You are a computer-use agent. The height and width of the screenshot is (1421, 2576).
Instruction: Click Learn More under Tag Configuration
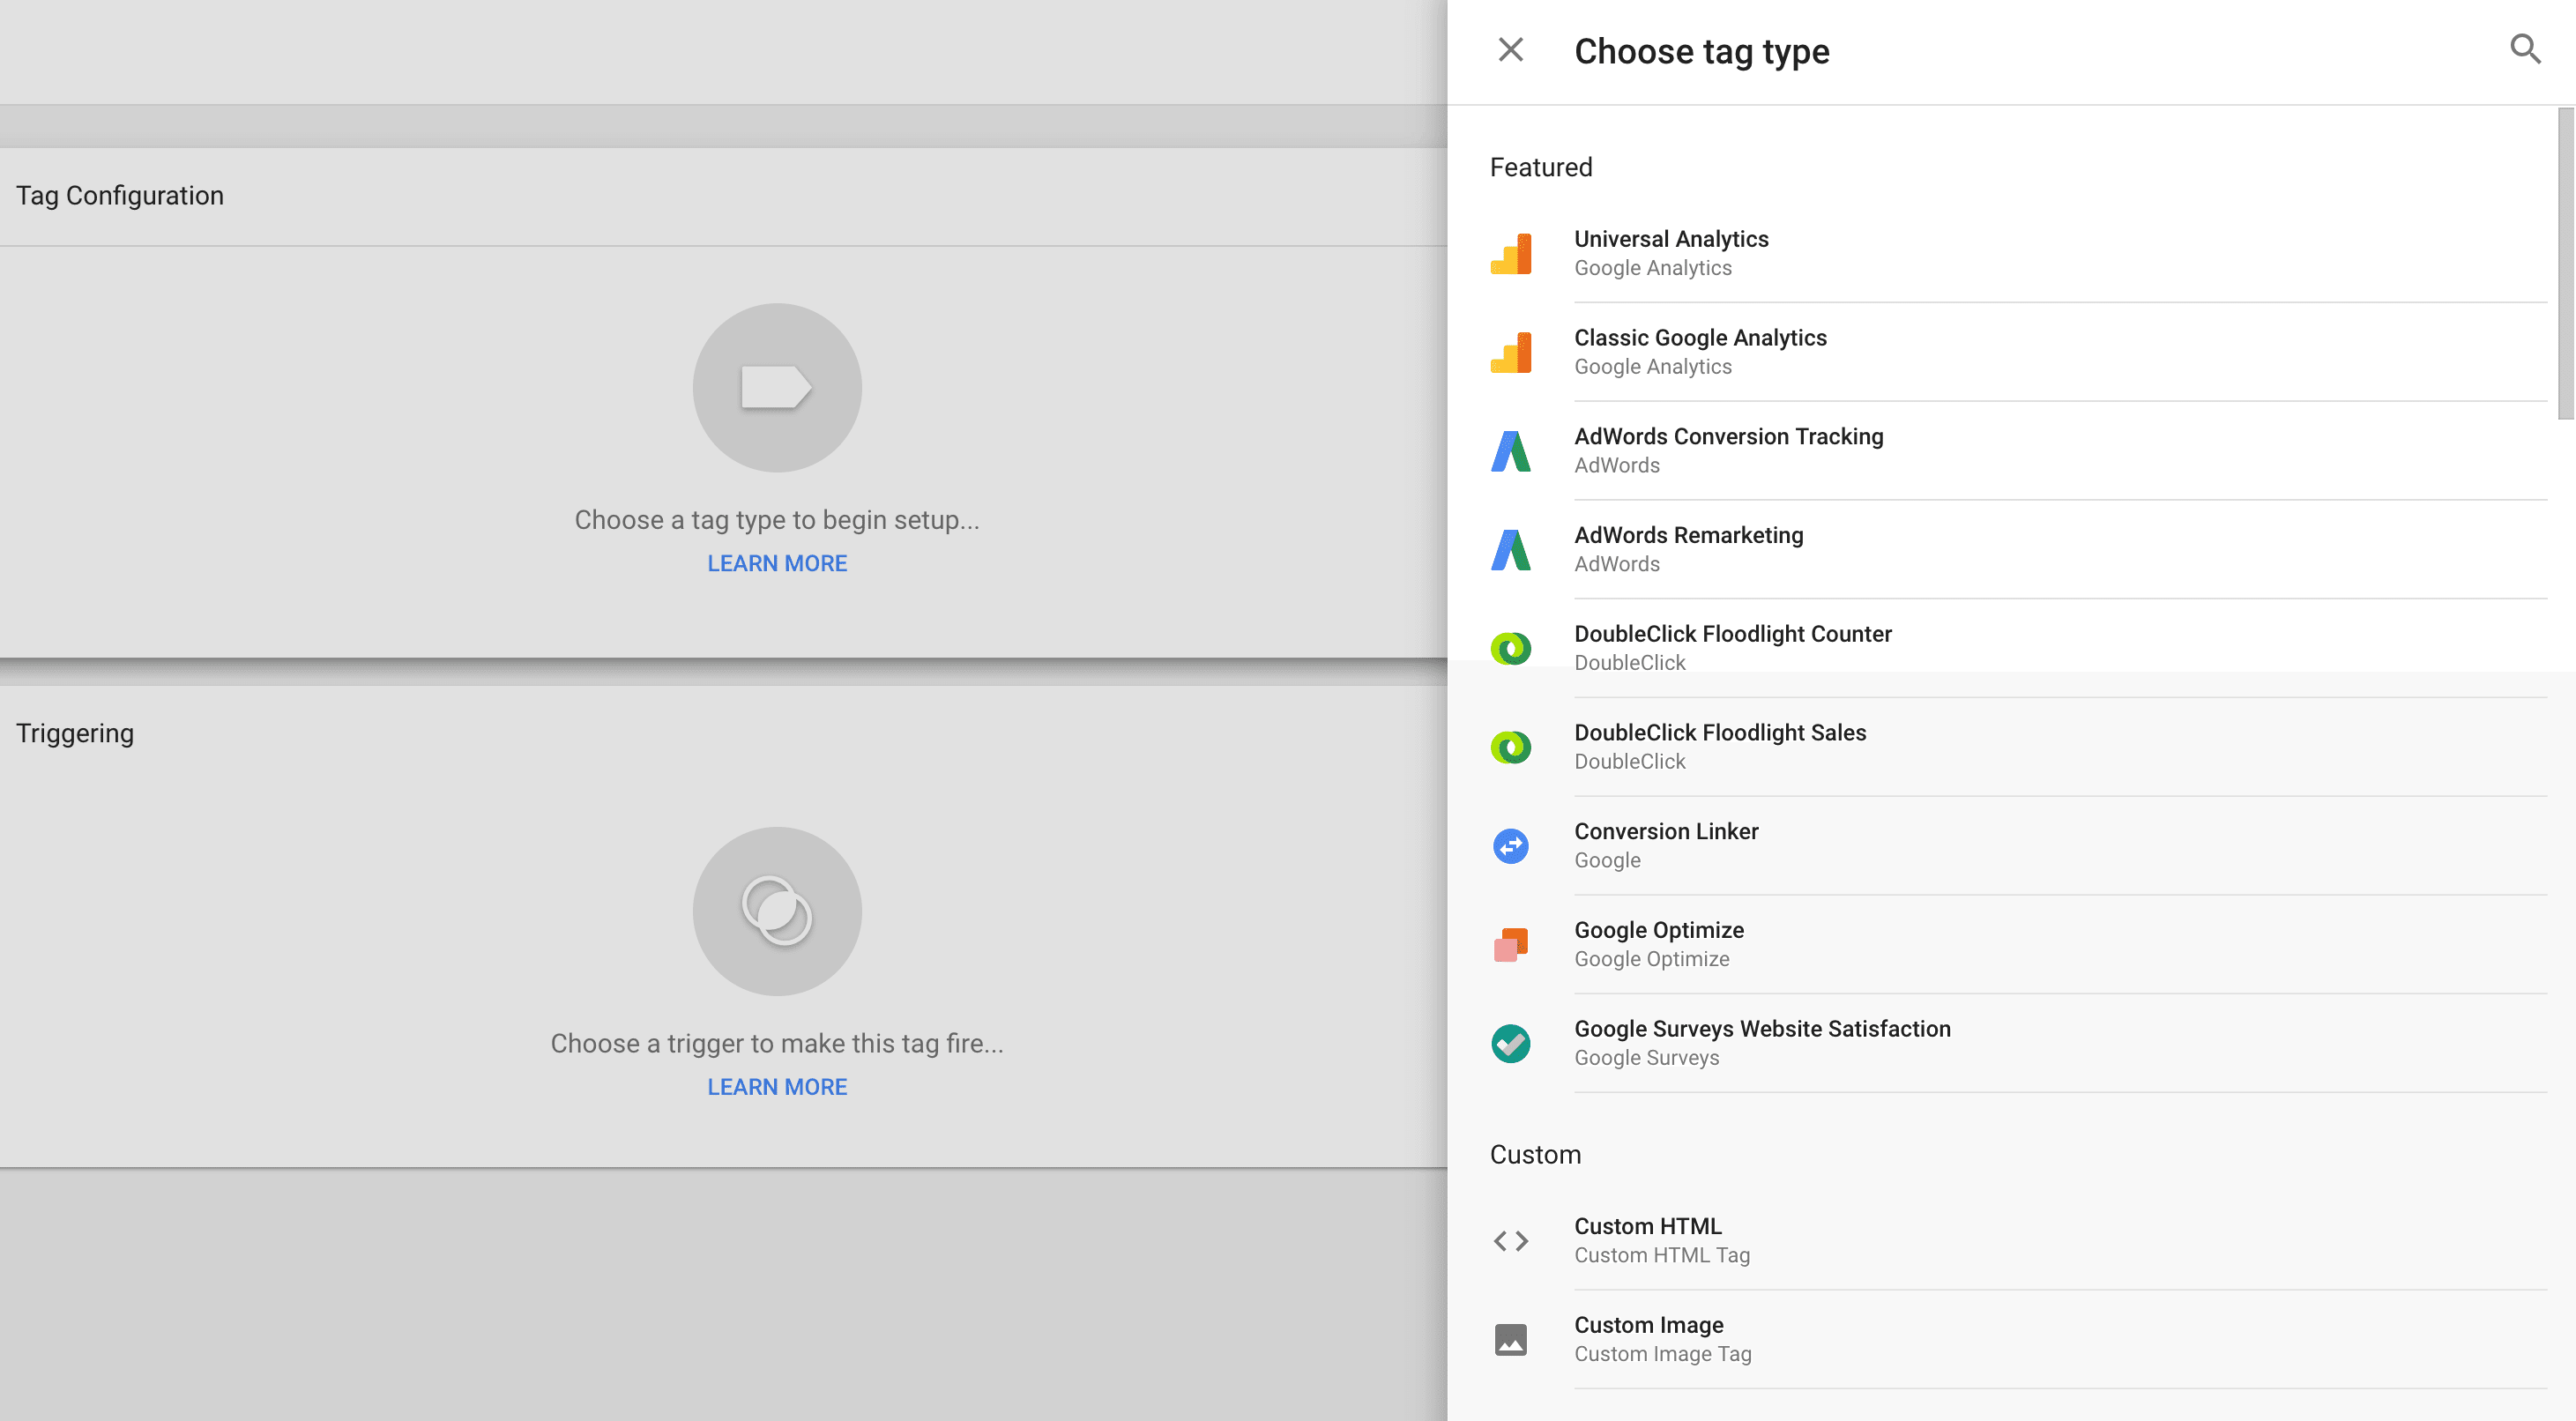[x=776, y=563]
